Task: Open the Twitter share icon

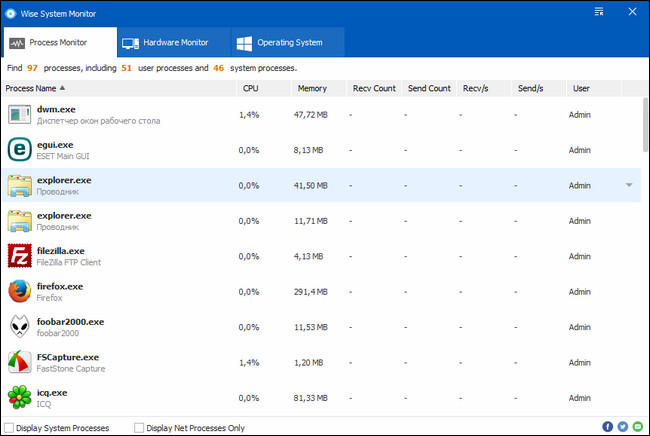Action: coord(622,427)
